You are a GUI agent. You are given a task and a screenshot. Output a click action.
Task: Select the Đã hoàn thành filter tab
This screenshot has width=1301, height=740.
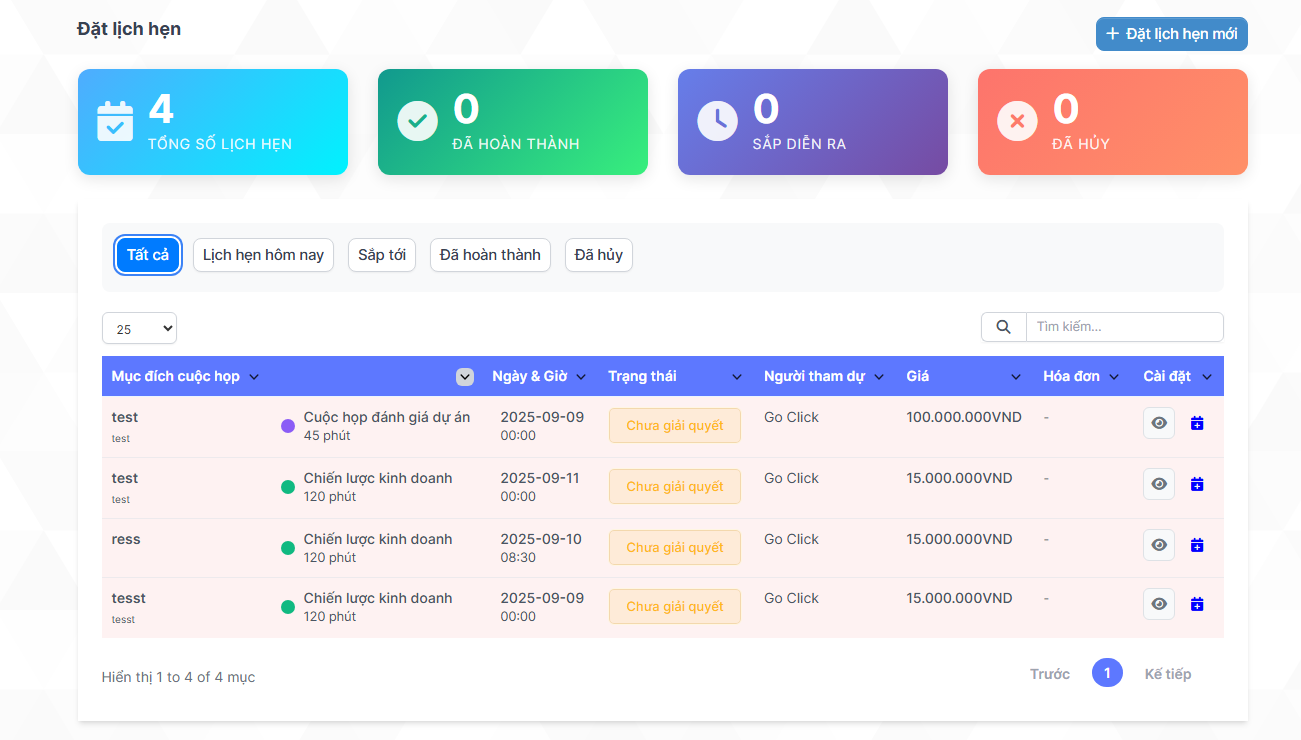click(x=490, y=255)
